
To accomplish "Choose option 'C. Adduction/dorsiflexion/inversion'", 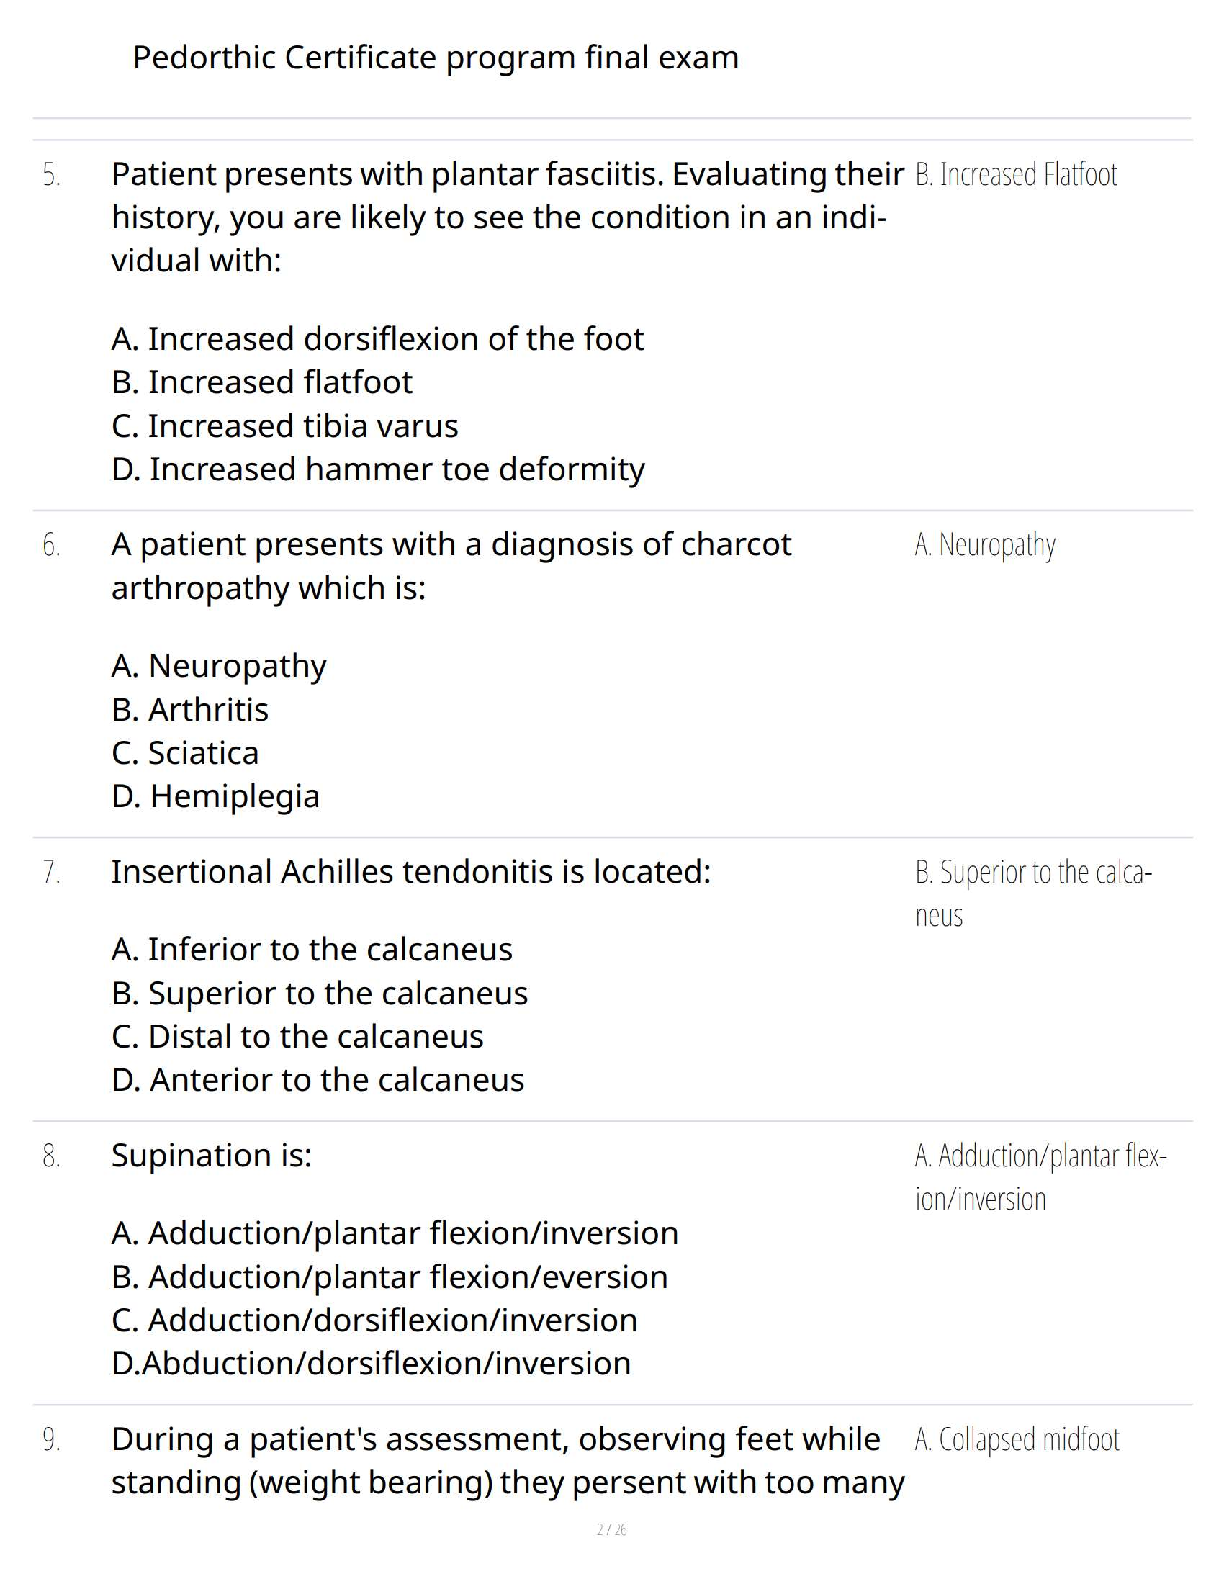I will pyautogui.click(x=374, y=1320).
